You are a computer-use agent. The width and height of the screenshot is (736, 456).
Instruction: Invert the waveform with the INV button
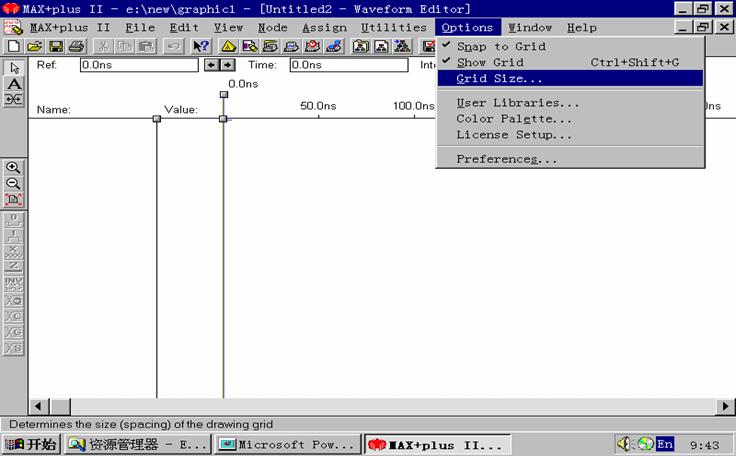[x=14, y=284]
